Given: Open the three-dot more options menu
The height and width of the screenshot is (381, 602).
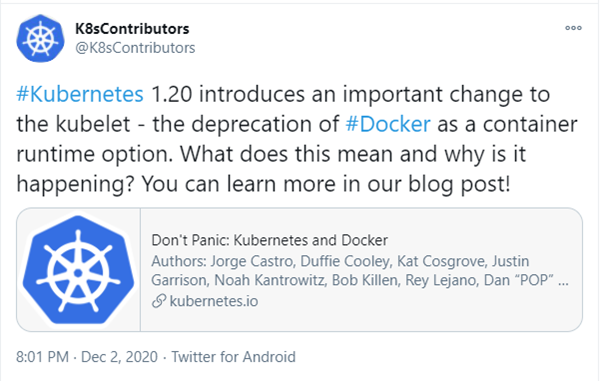Looking at the screenshot, I should (x=573, y=28).
